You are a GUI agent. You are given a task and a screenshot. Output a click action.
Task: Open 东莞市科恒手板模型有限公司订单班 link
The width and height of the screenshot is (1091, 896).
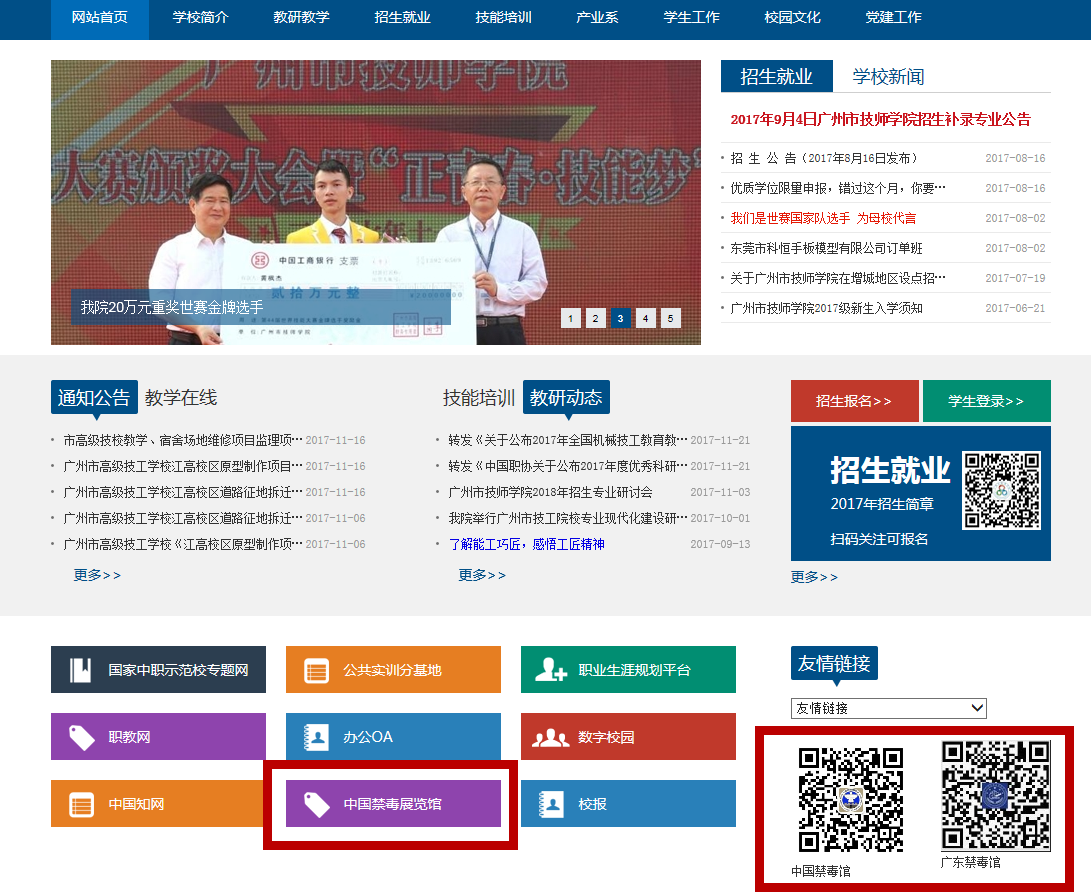pos(826,248)
